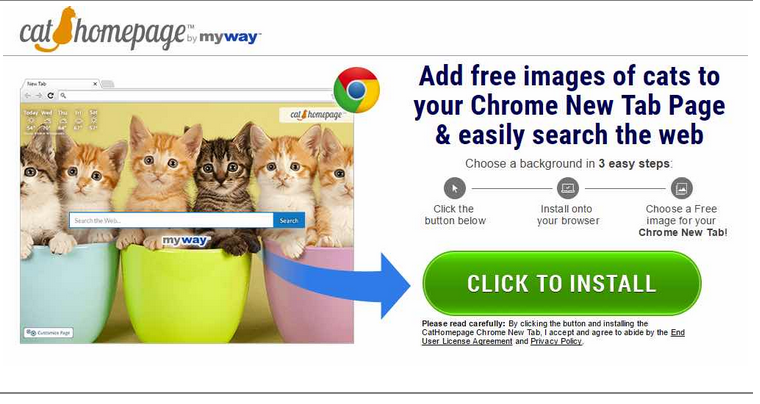Click the back arrow in preview browser

coord(28,95)
